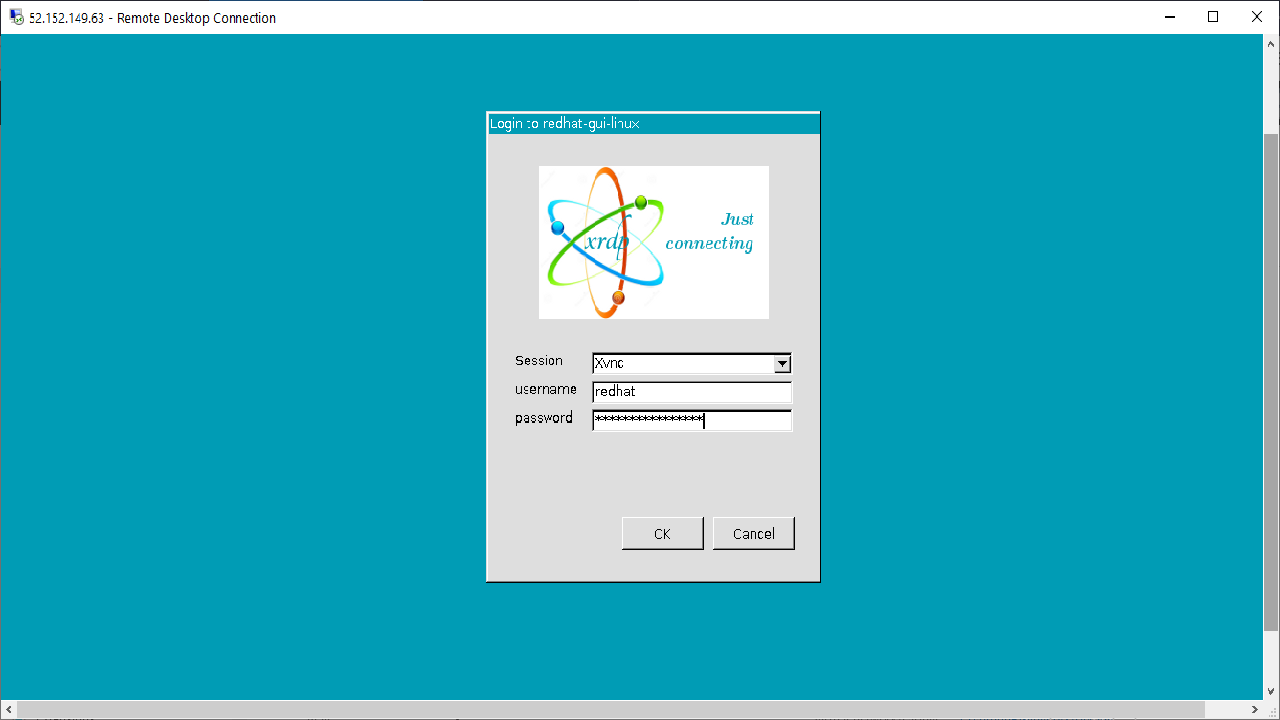This screenshot has height=720, width=1280.
Task: Click the vertical scrollbar down arrow
Action: [x=1271, y=691]
